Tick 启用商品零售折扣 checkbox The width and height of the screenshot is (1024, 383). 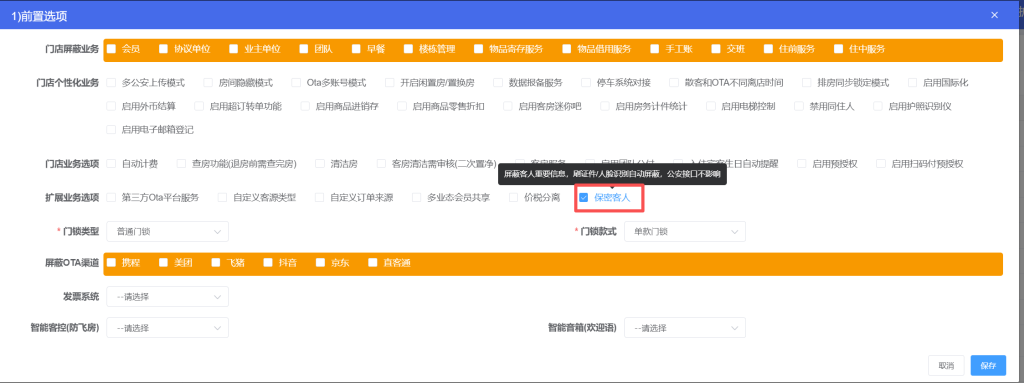pos(402,106)
